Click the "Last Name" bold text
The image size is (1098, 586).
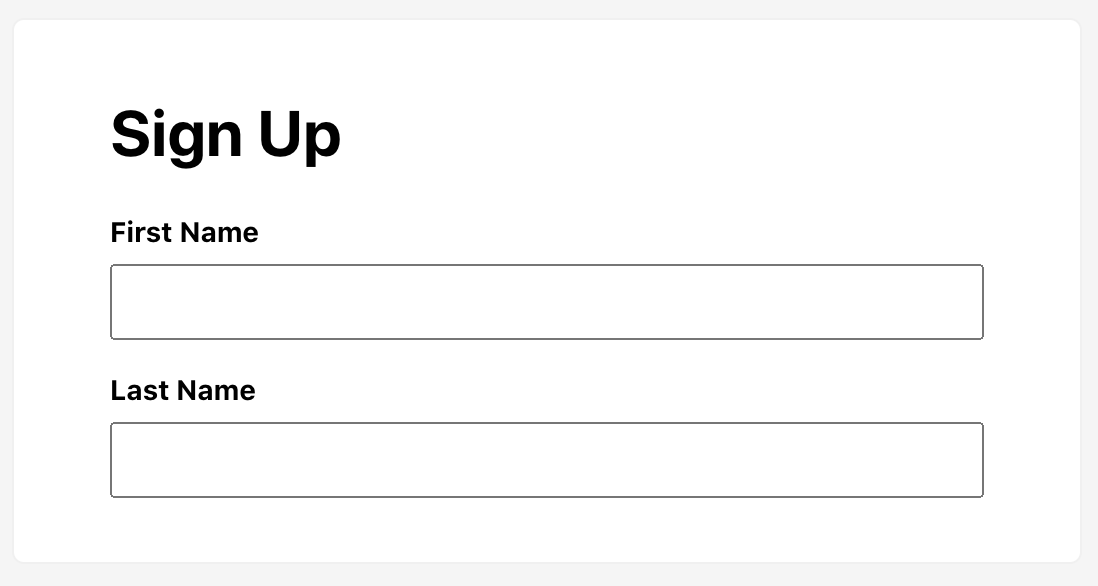point(183,391)
